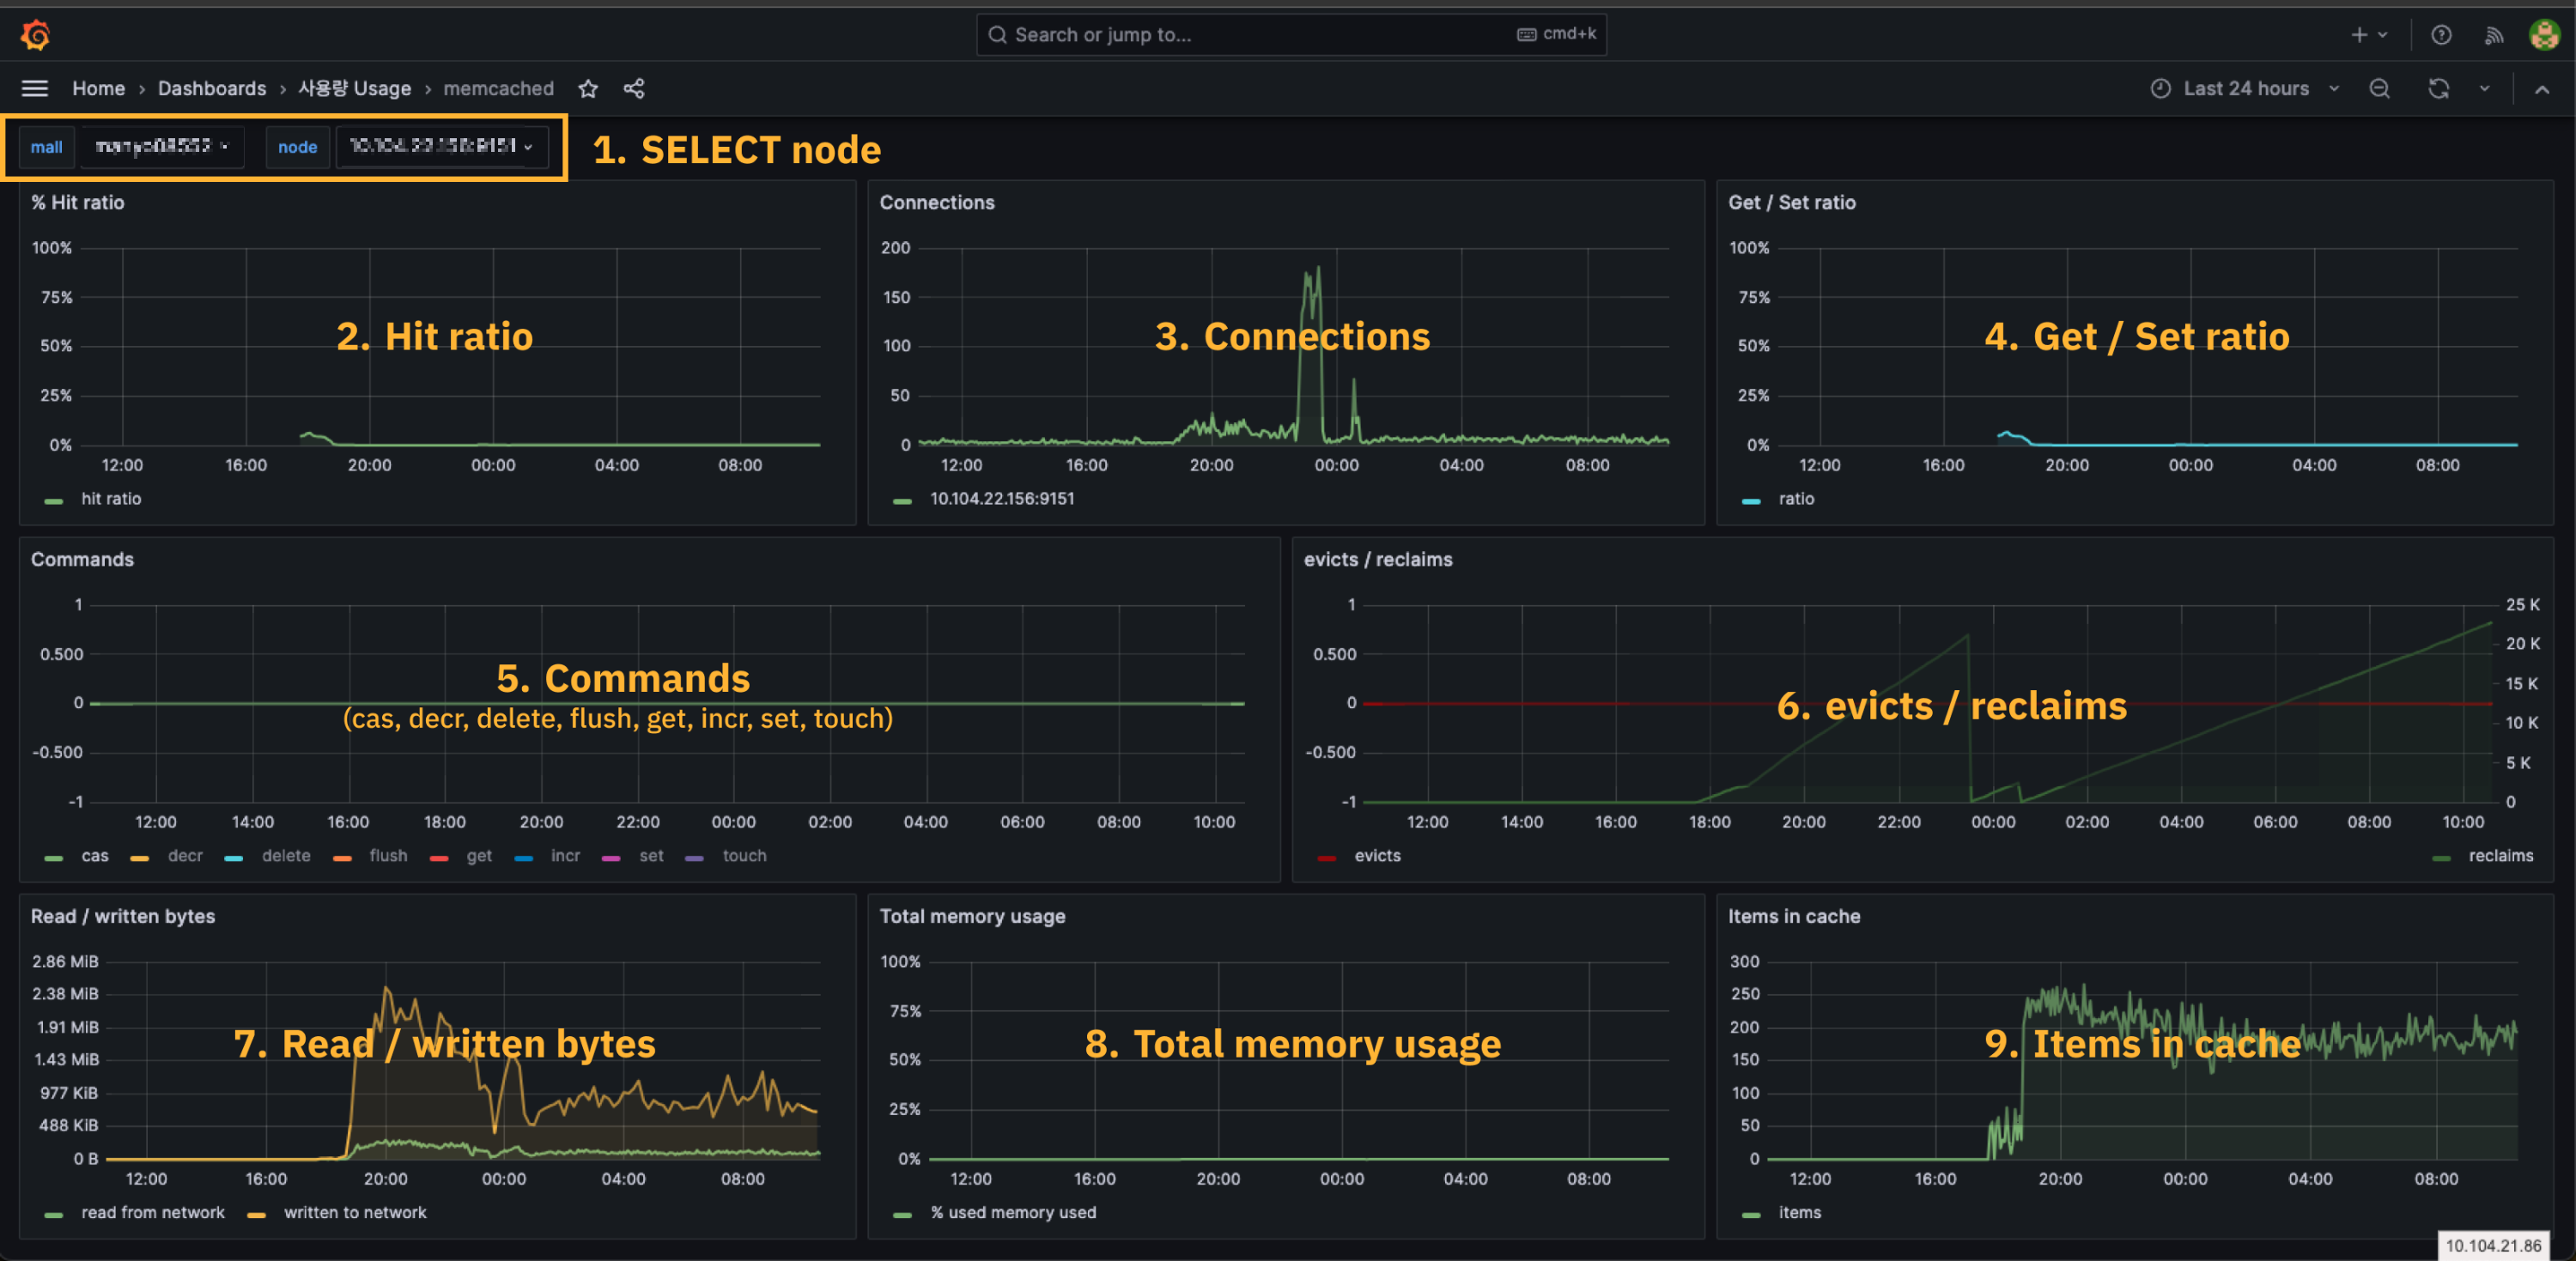Open the help question mark icon
This screenshot has width=2576, height=1261.
pyautogui.click(x=2441, y=35)
